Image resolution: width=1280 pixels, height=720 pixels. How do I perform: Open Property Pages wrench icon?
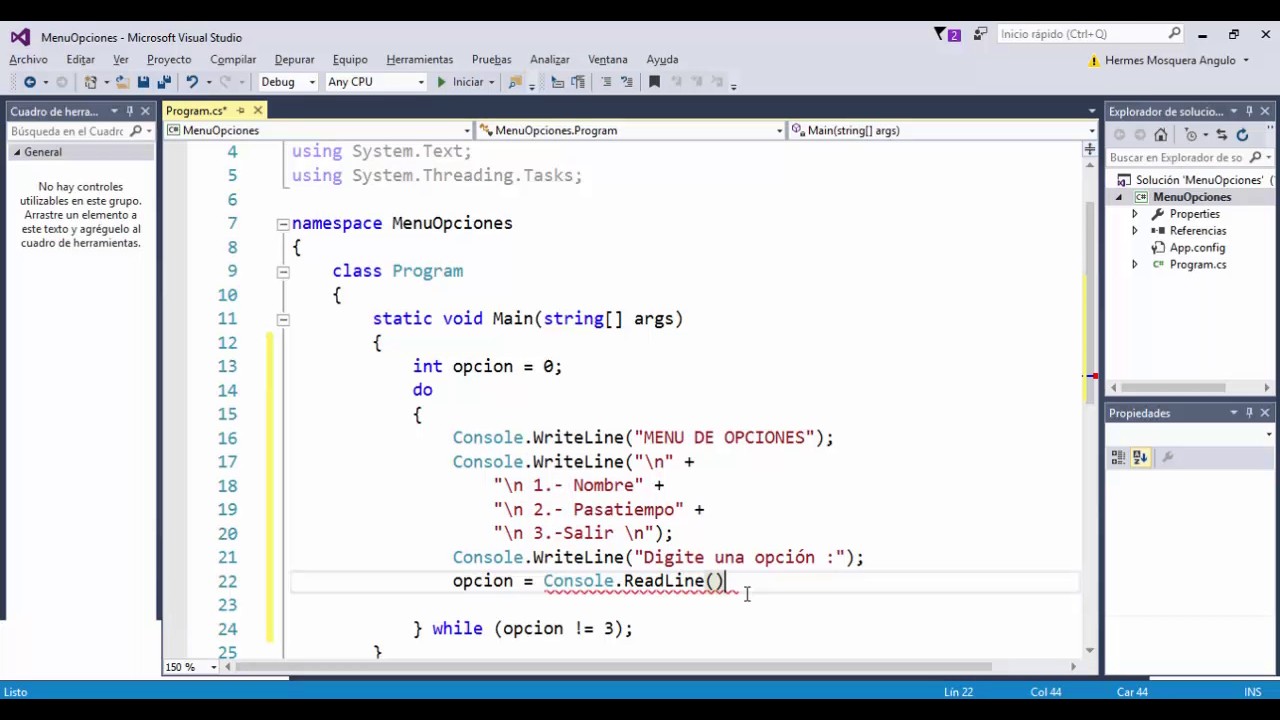(x=1167, y=457)
